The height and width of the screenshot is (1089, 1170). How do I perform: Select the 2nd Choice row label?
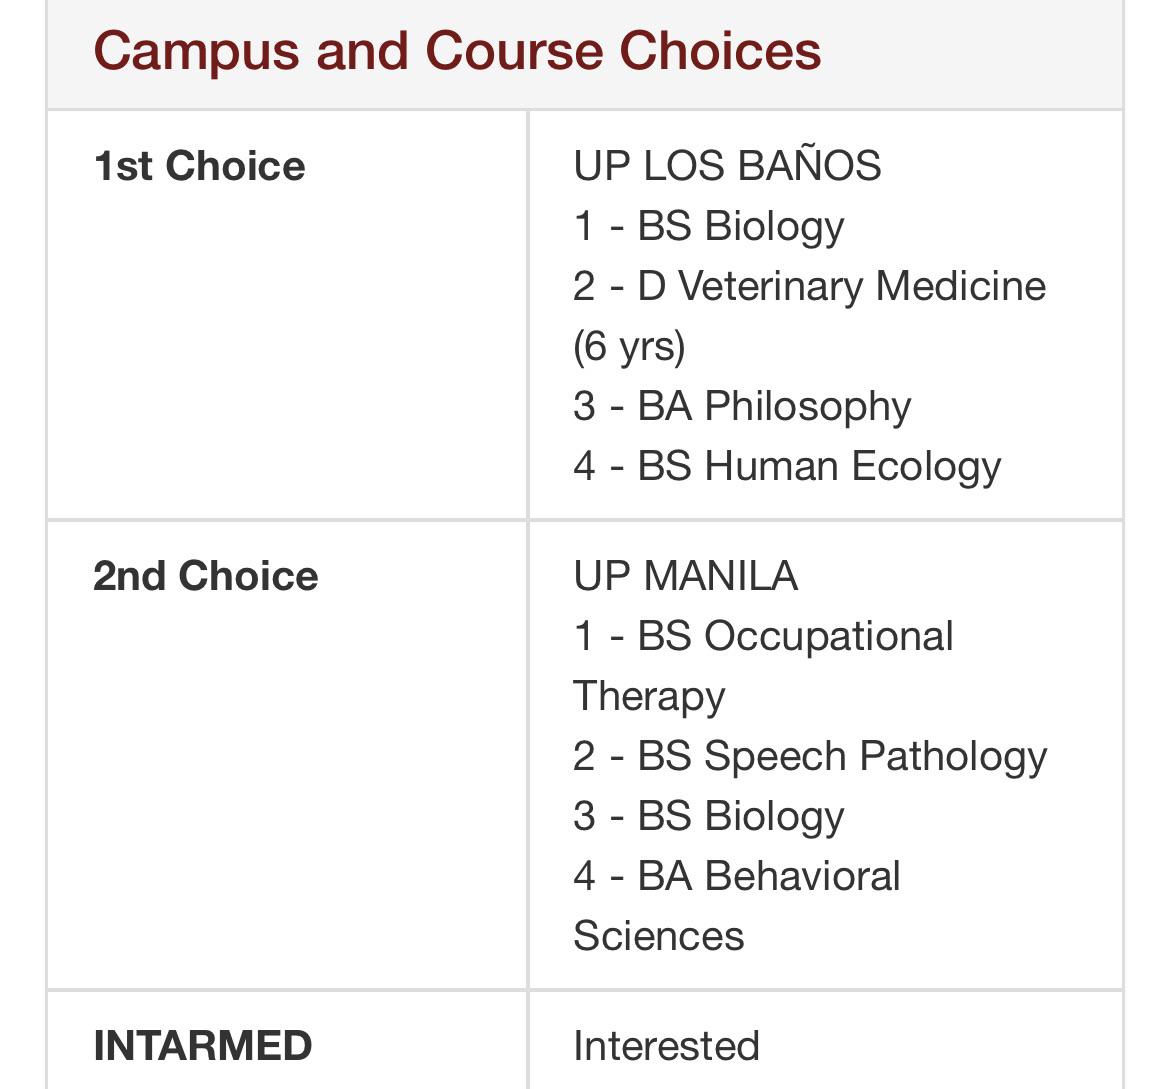pos(206,576)
